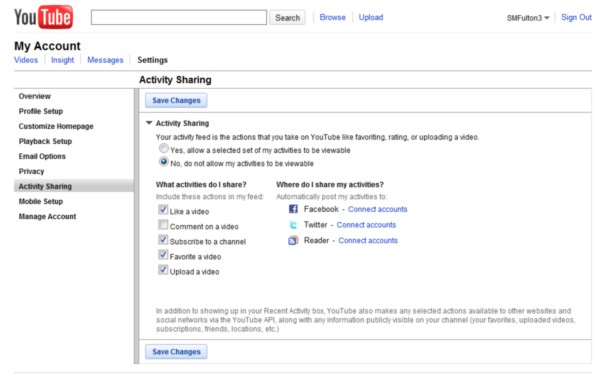Click the Sign Out link
This screenshot has height=375, width=600.
pos(576,17)
